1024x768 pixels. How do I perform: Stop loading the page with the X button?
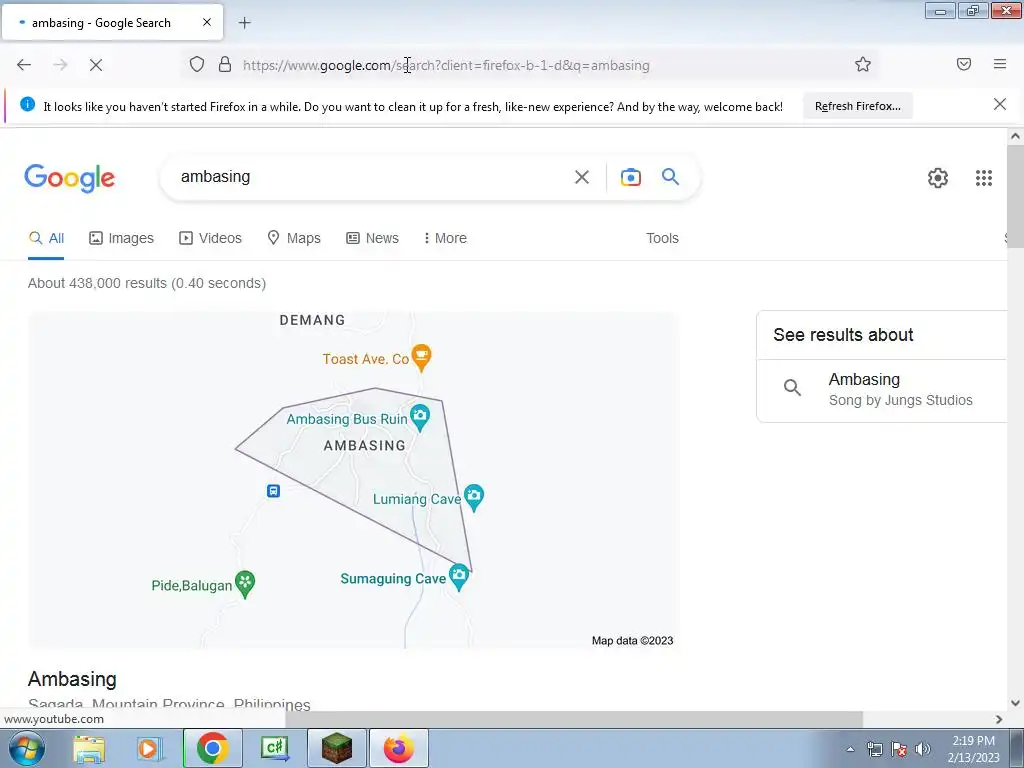click(95, 65)
